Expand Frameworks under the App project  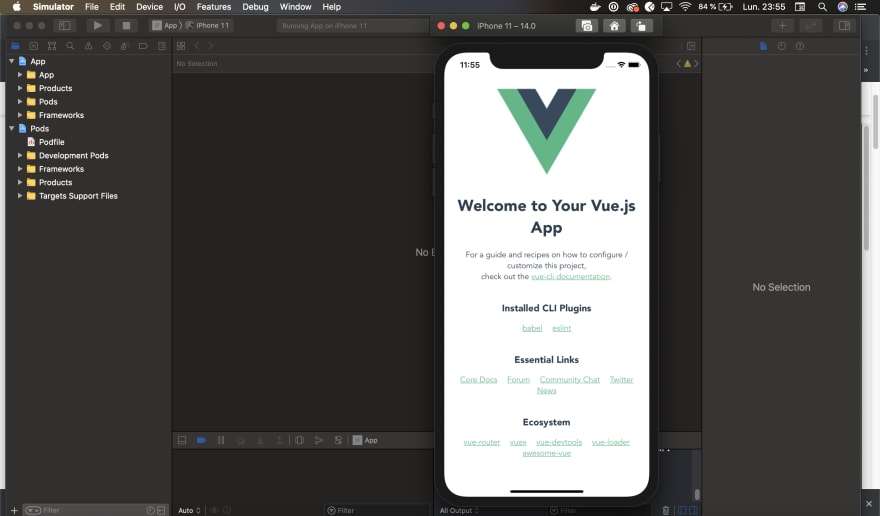(20, 115)
